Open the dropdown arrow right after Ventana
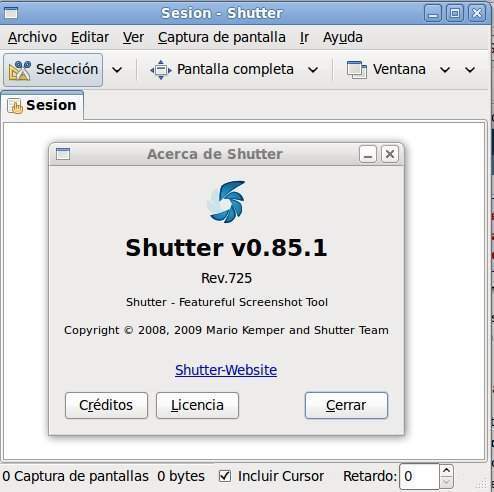The height and width of the screenshot is (492, 494). coord(445,70)
